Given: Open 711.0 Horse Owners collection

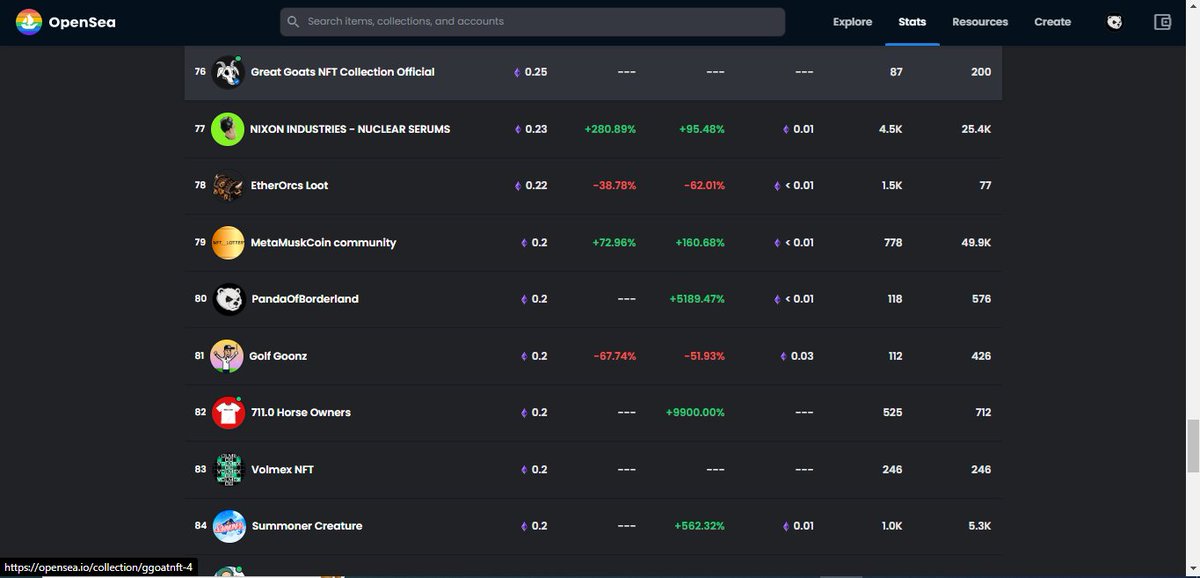Looking at the screenshot, I should pos(300,412).
